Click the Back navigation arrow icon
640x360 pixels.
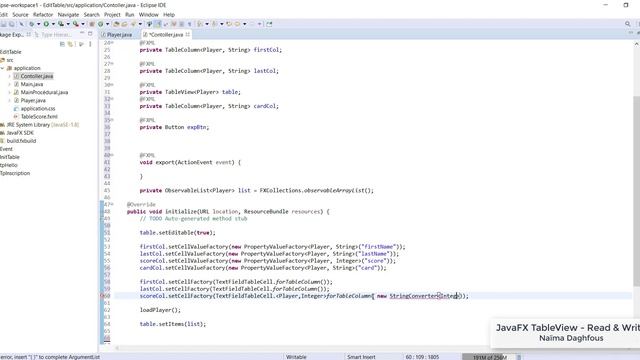click(237, 24)
